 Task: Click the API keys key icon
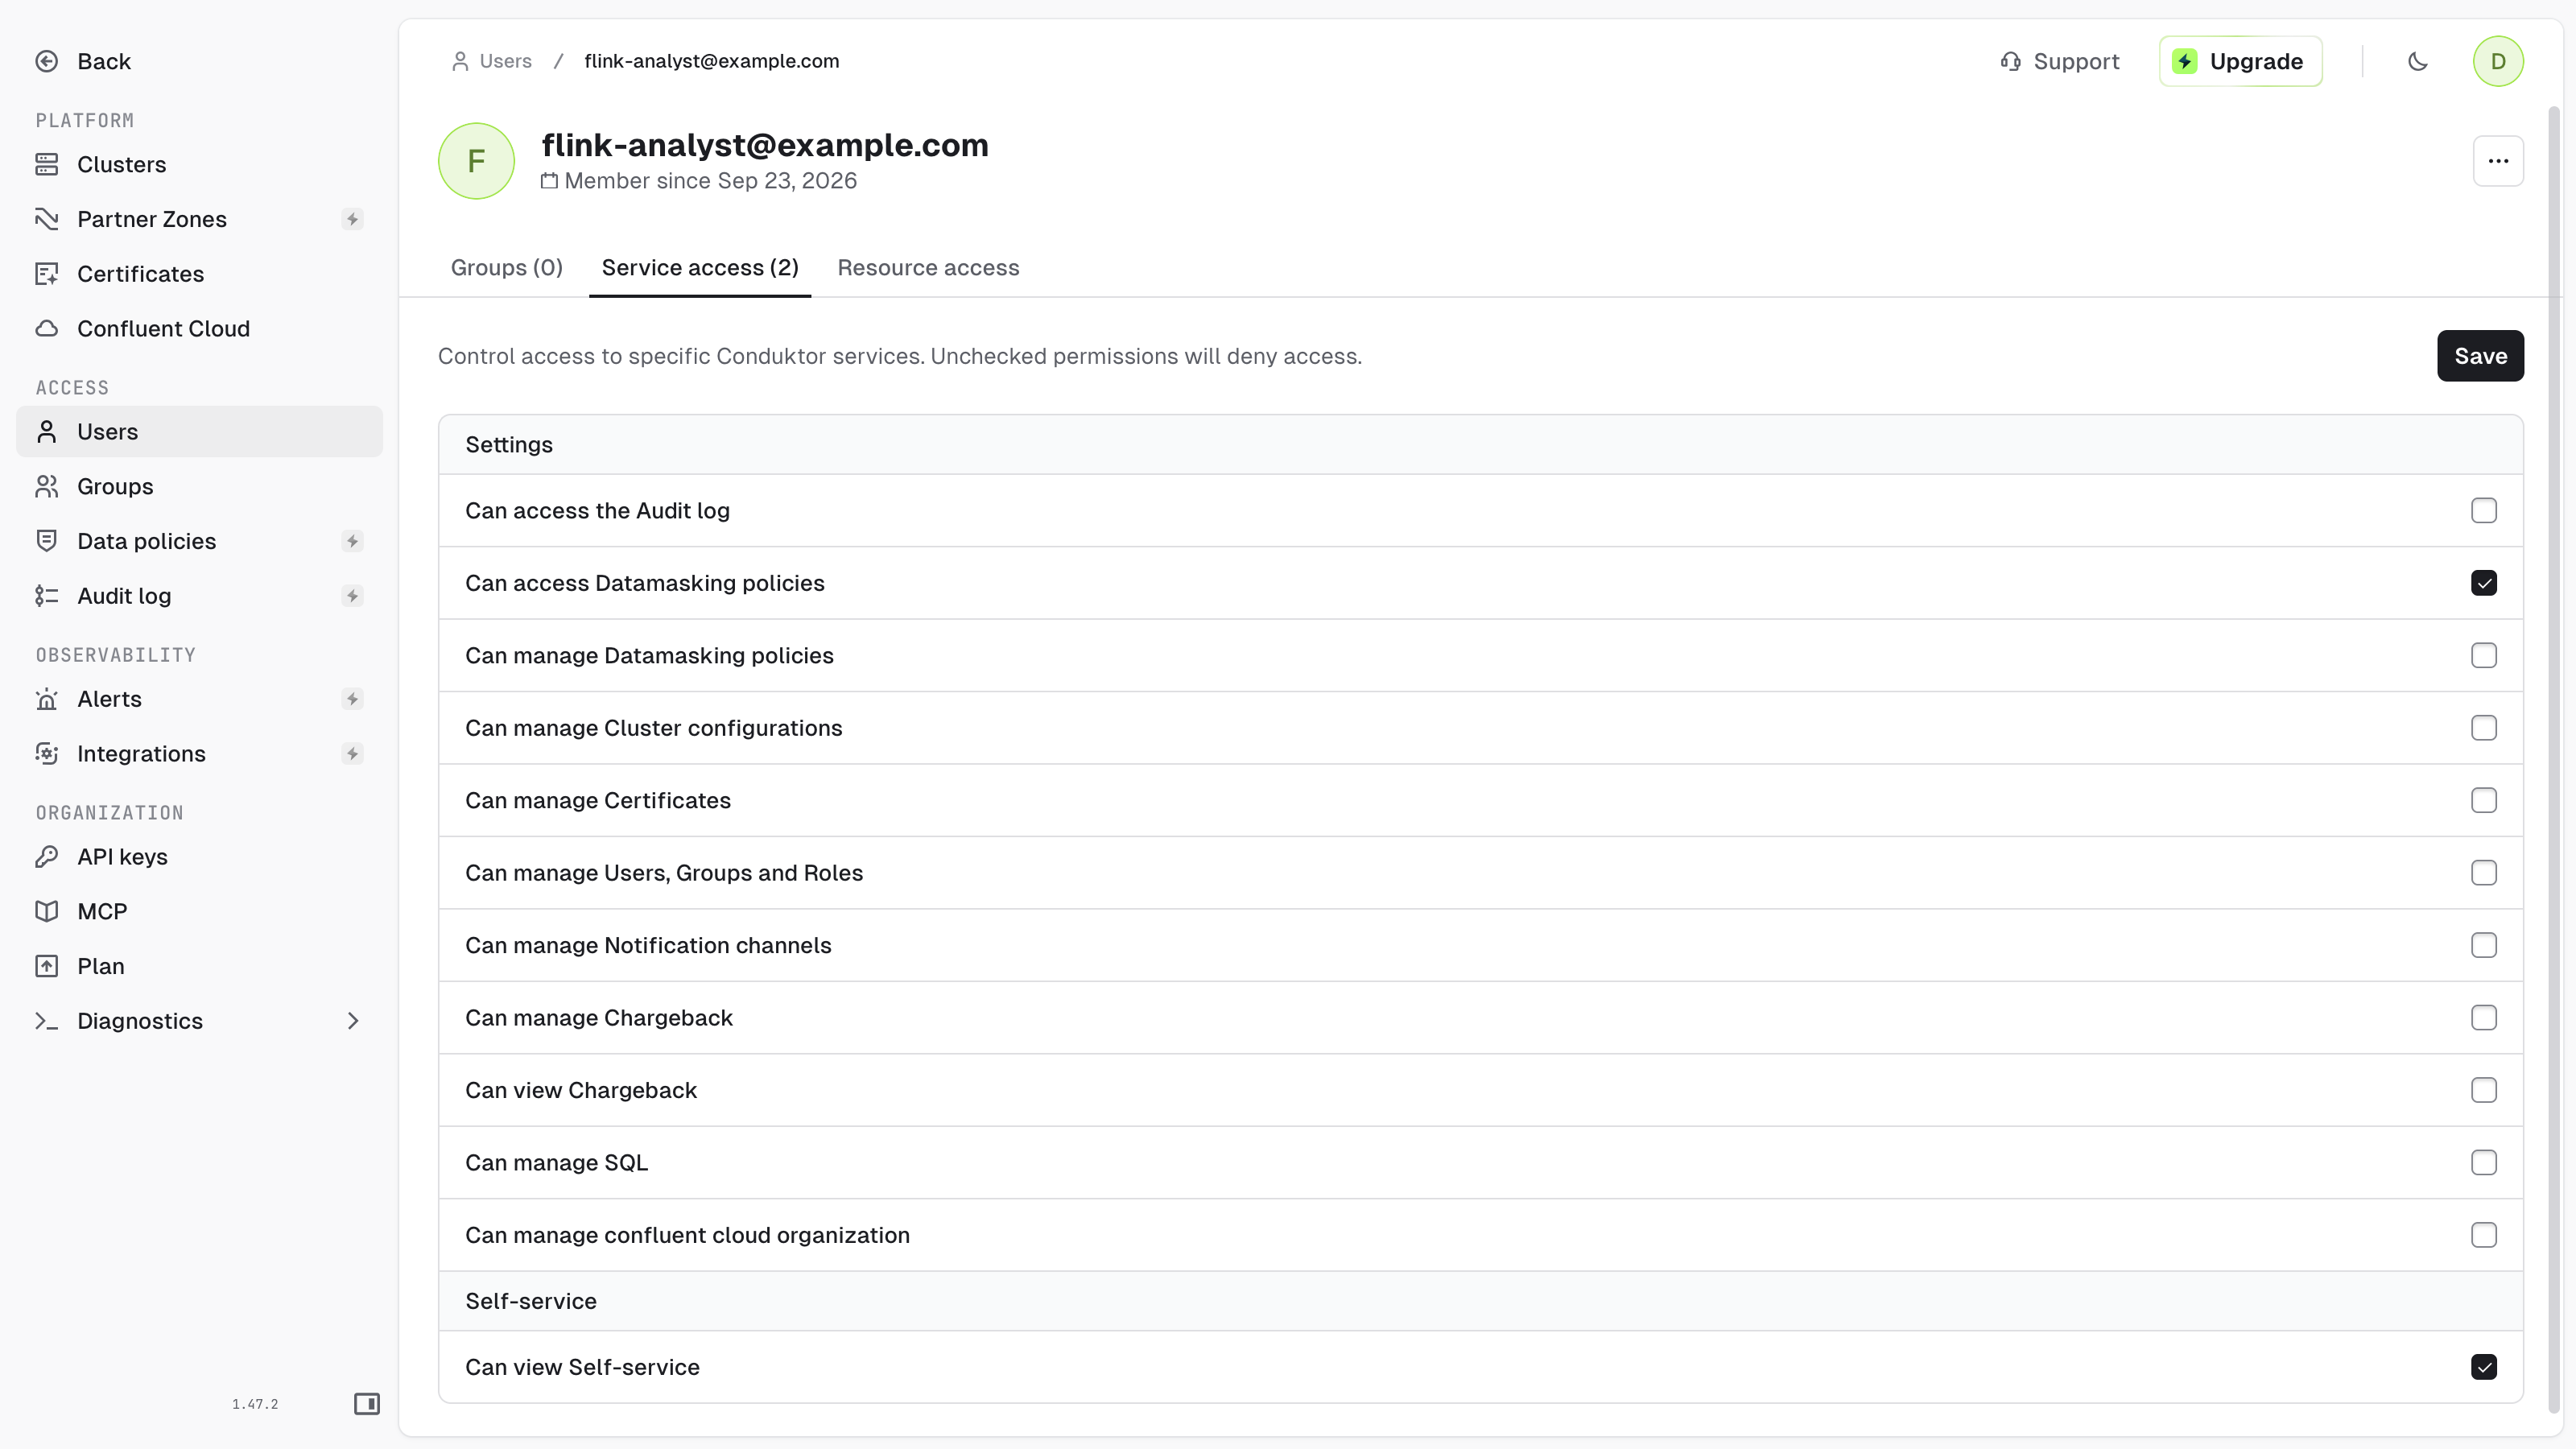pos(47,857)
